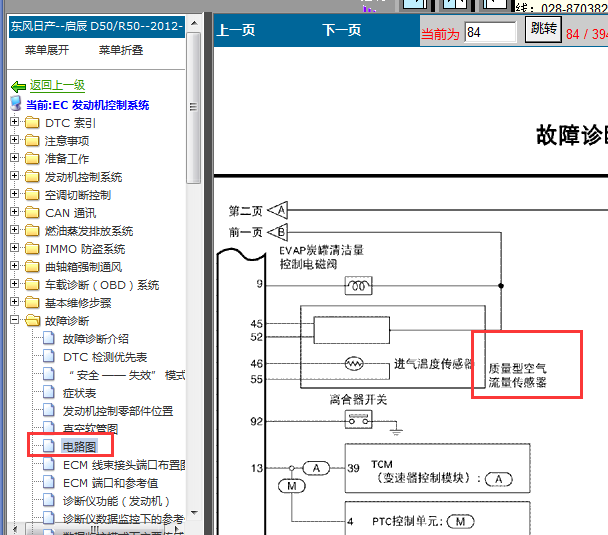This screenshot has height=535, width=608.
Task: Open the 诊断仪数据监控下的参考 item
Action: (x=123, y=518)
